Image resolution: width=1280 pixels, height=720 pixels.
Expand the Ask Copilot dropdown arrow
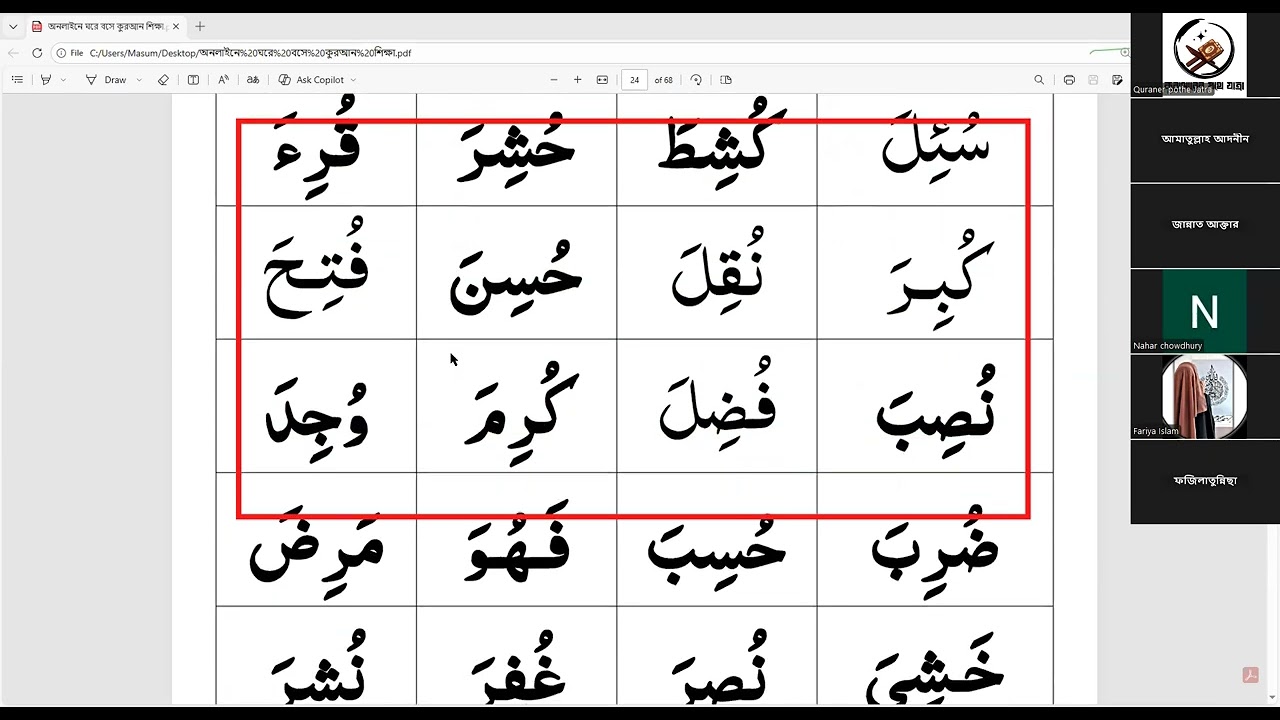point(353,80)
